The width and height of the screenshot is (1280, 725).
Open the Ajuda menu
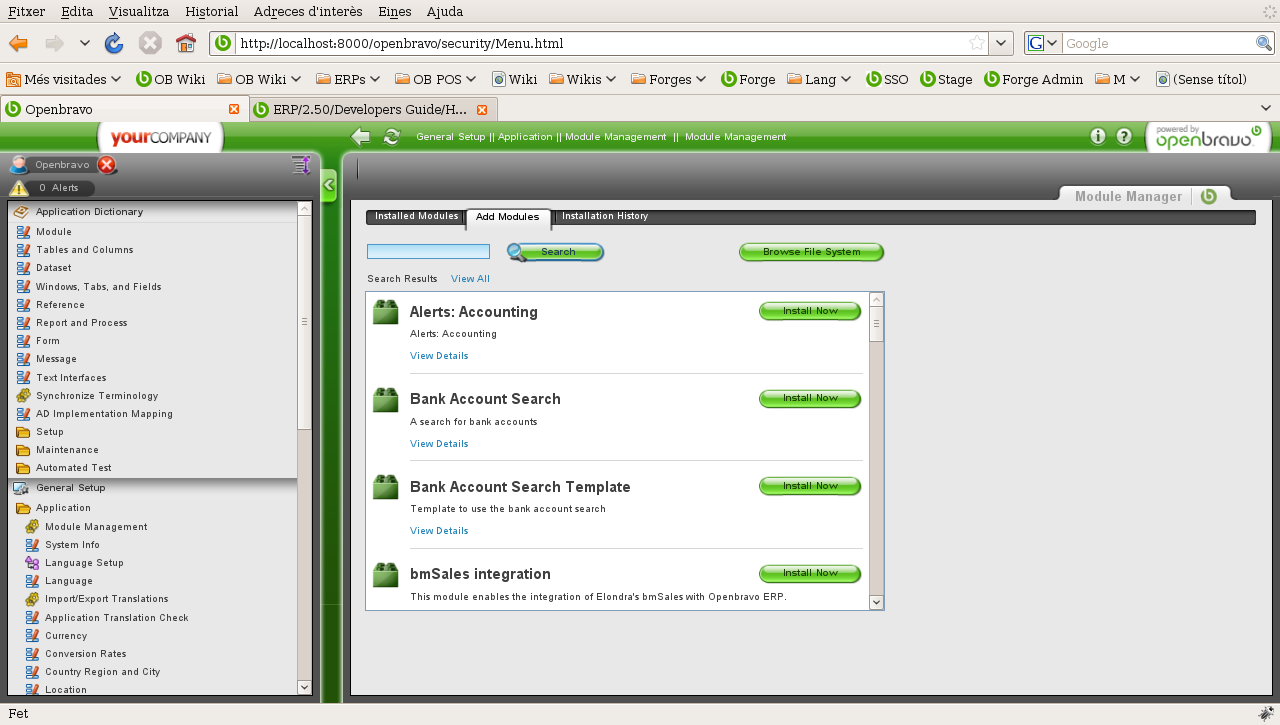click(x=445, y=11)
